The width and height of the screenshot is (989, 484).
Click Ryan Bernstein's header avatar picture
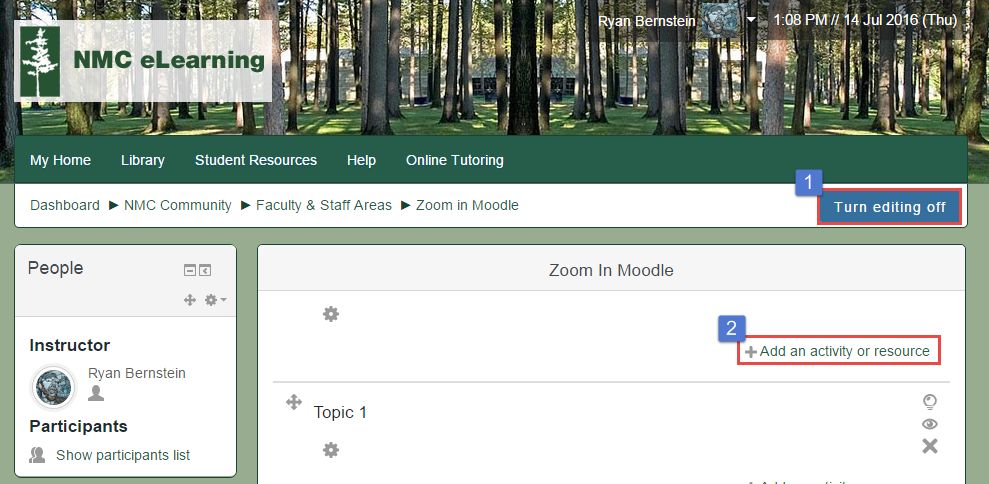(x=720, y=20)
